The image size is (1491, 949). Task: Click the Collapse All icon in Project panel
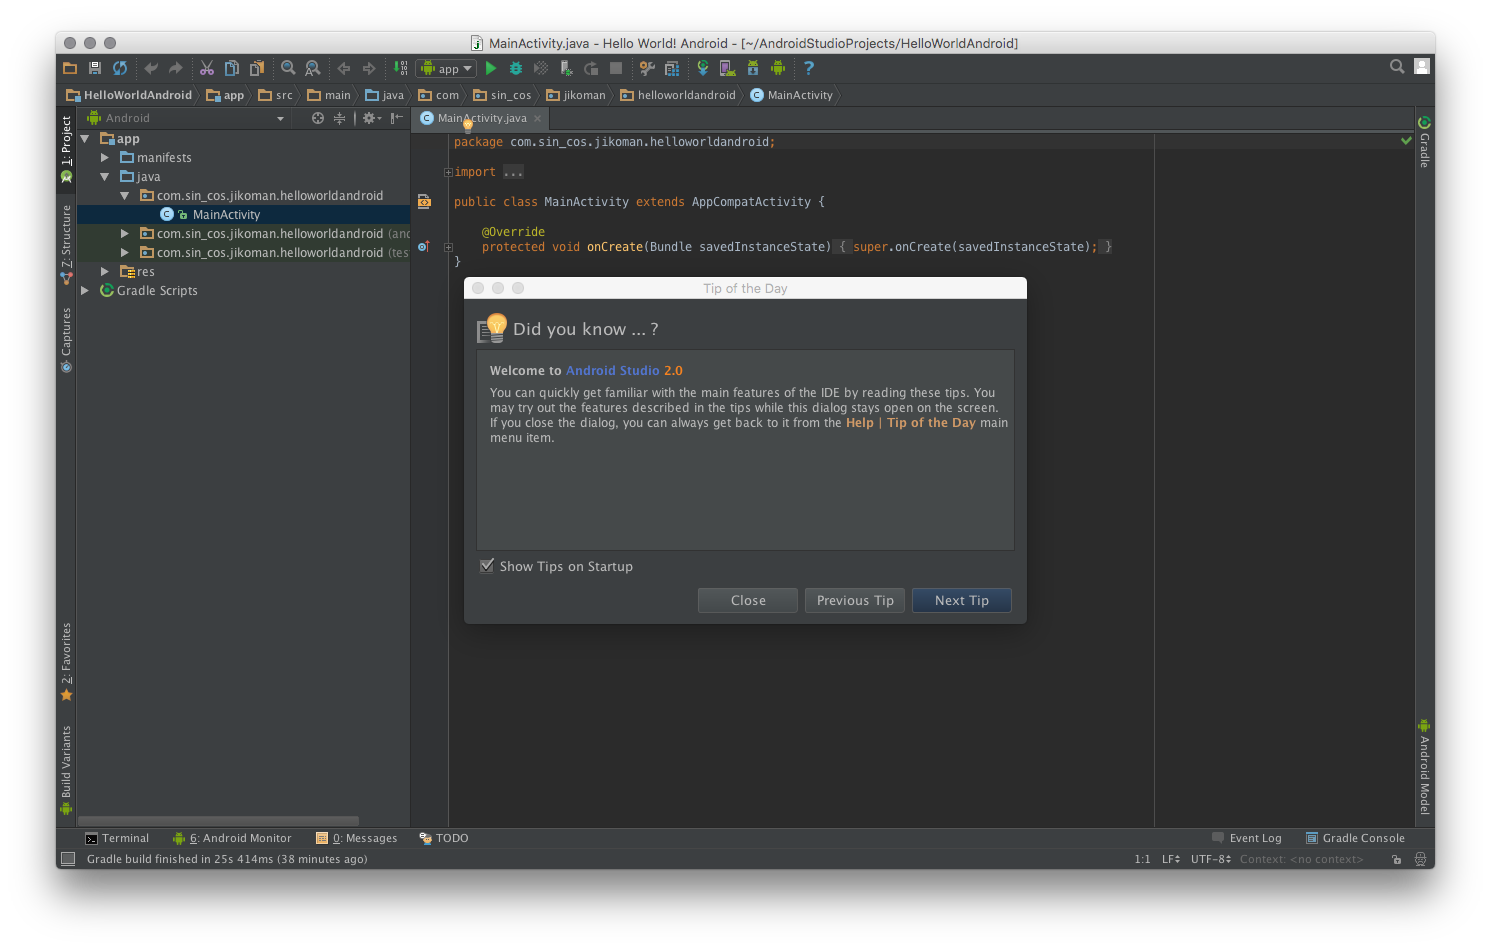click(340, 118)
